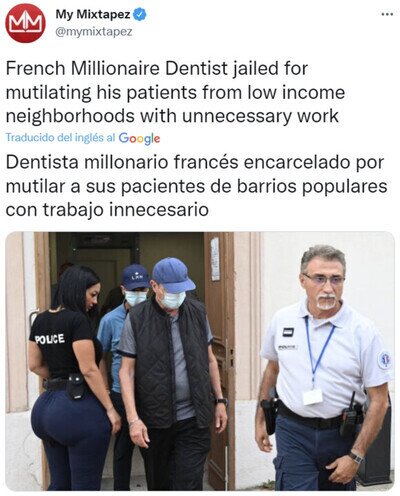Open the My Mixtapez profile avatar

click(x=25, y=23)
